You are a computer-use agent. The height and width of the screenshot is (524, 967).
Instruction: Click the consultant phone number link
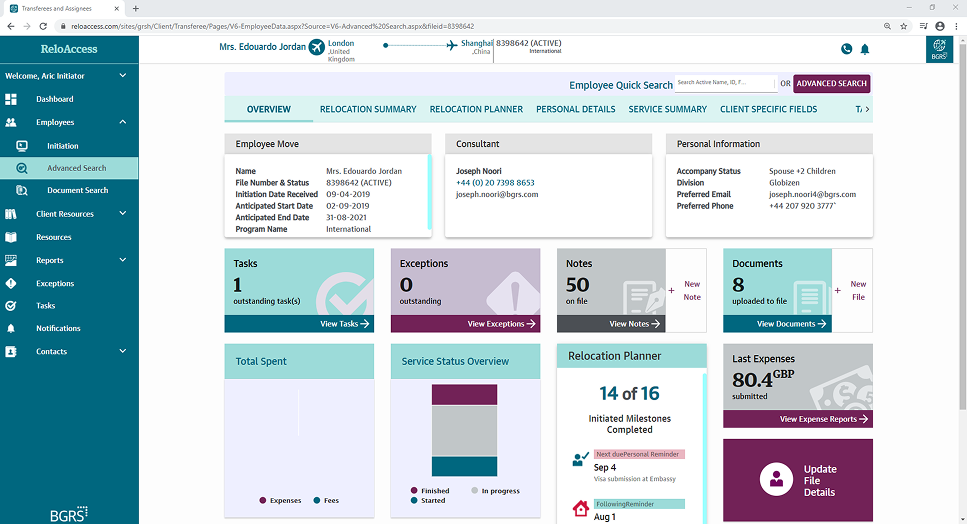coord(495,182)
